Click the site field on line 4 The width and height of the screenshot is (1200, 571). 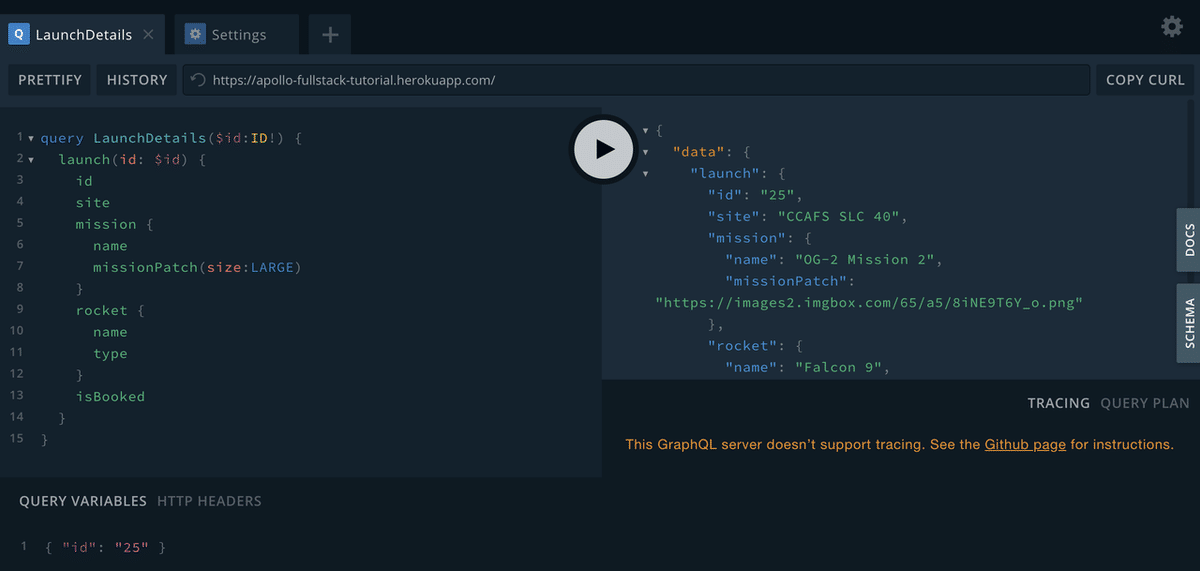coord(93,203)
